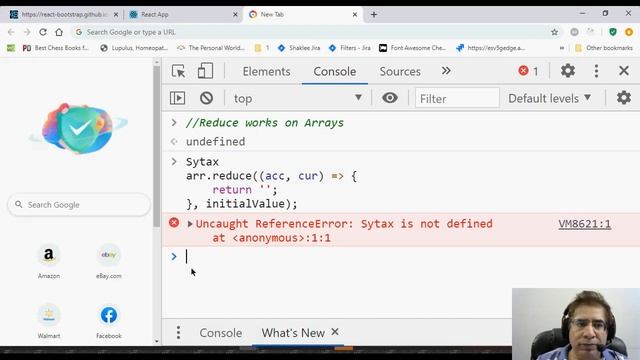This screenshot has height=360, width=640.
Task: Go back with the browser back arrow
Action: 11,32
